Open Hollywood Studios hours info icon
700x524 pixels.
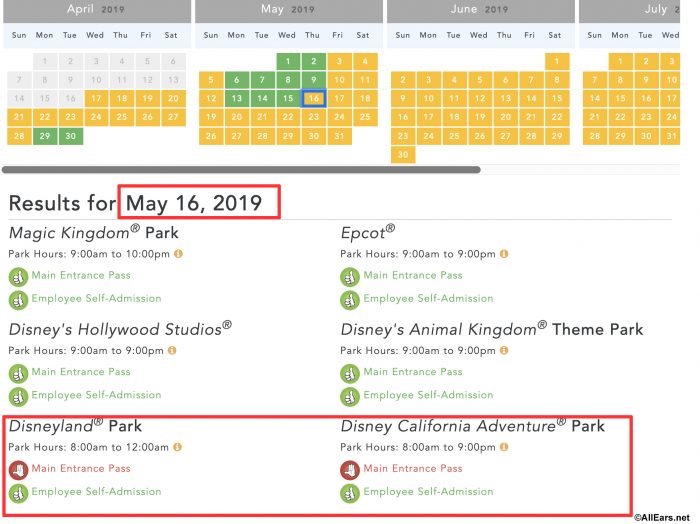coord(172,350)
